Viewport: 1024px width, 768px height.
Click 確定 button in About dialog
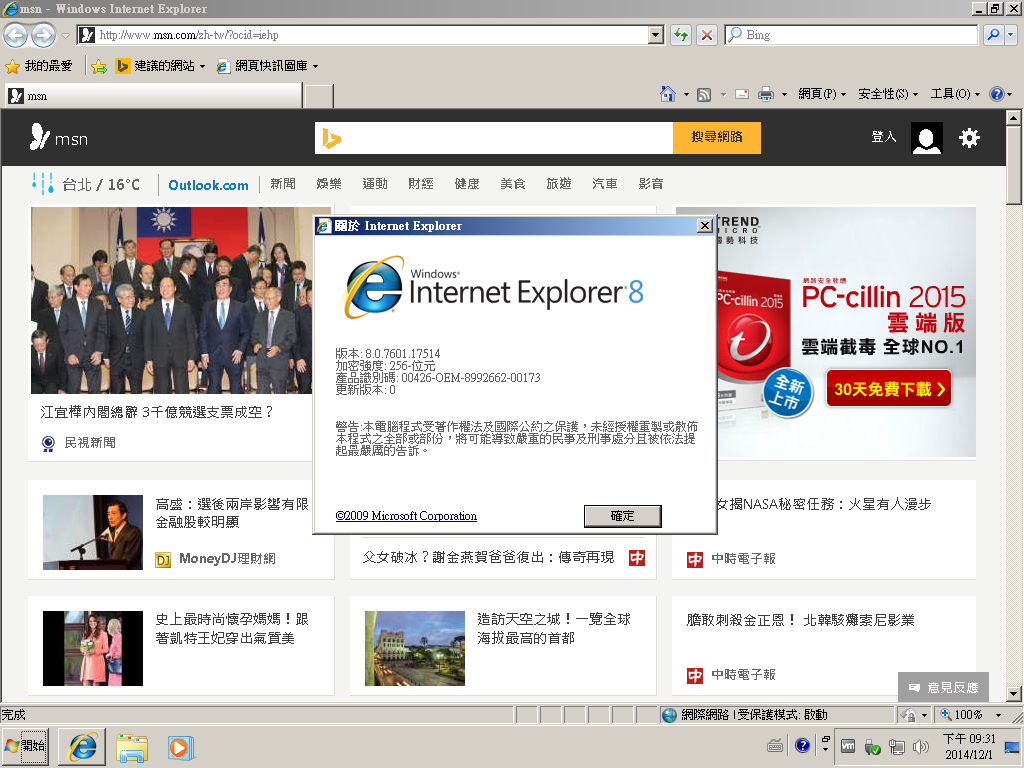[x=622, y=516]
